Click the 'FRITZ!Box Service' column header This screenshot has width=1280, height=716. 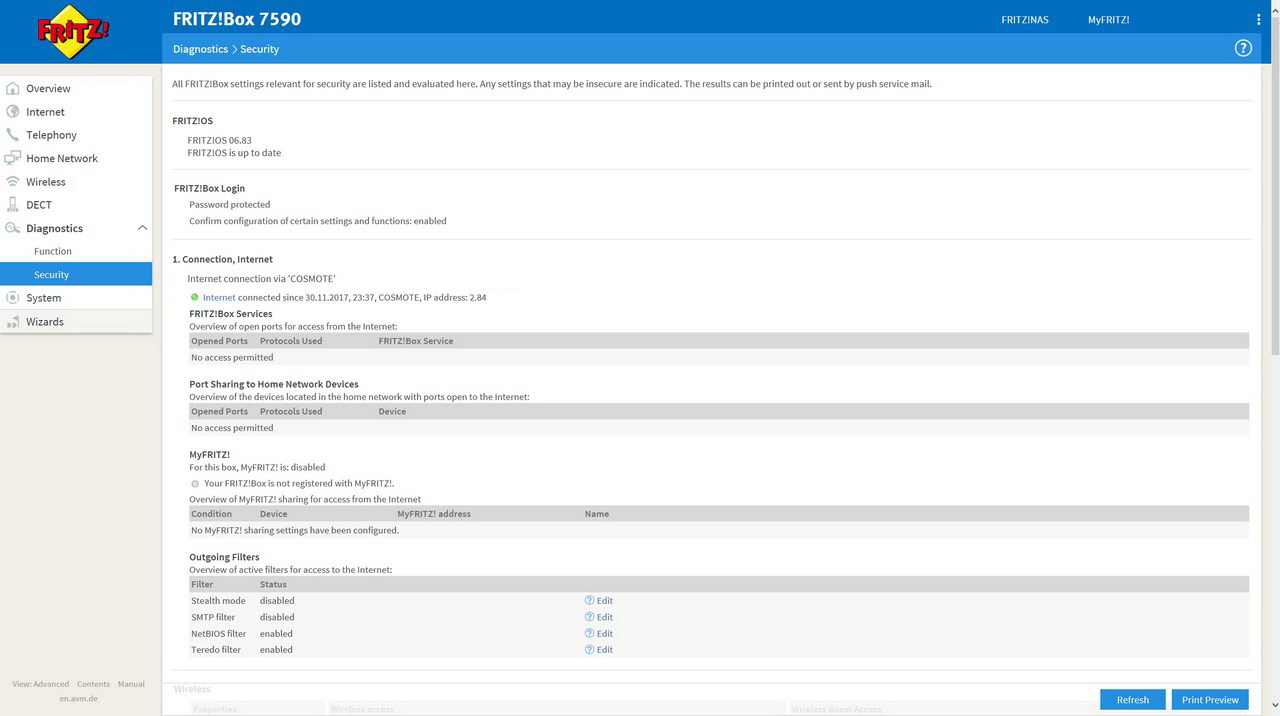(x=416, y=340)
